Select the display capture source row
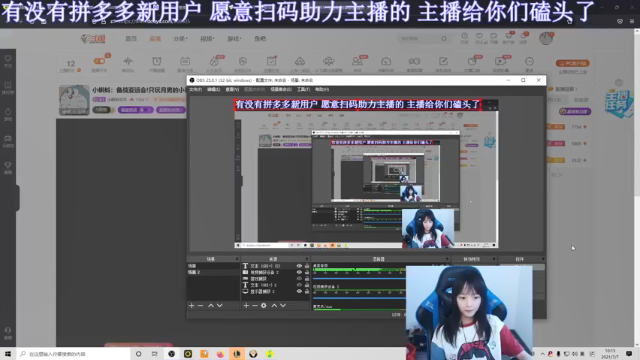 (276, 291)
